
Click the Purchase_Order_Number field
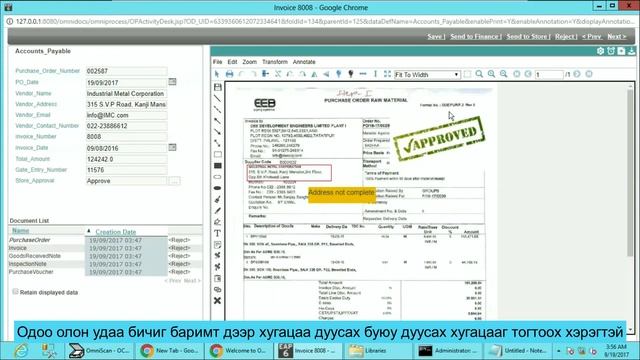coord(126,71)
